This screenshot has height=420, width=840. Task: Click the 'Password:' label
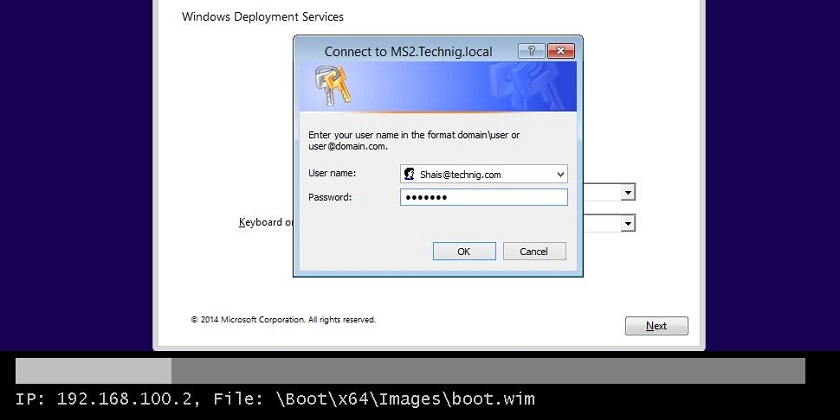point(330,197)
